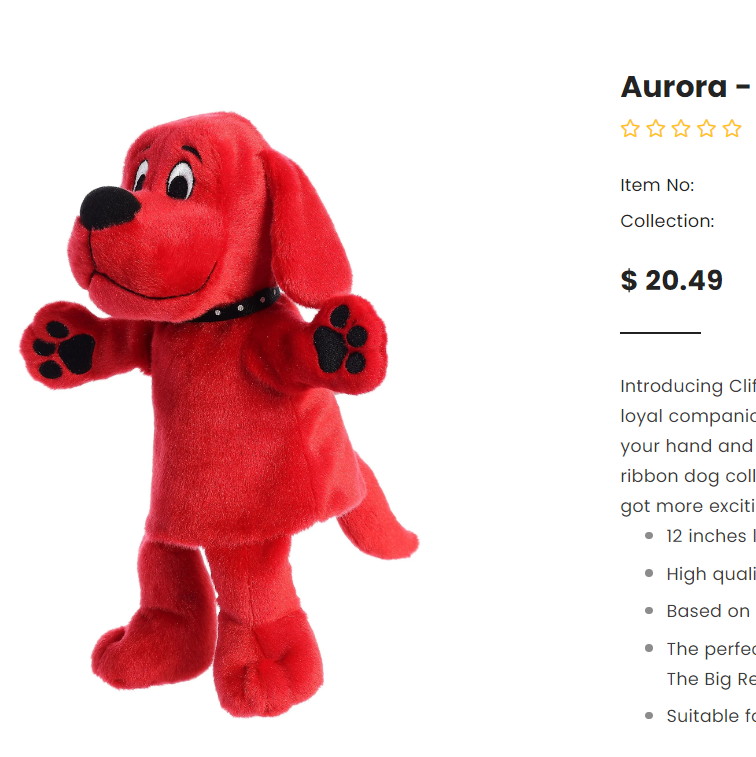Image resolution: width=756 pixels, height=757 pixels.
Task: Click The perfect bullet point text
Action: pyautogui.click(x=711, y=649)
